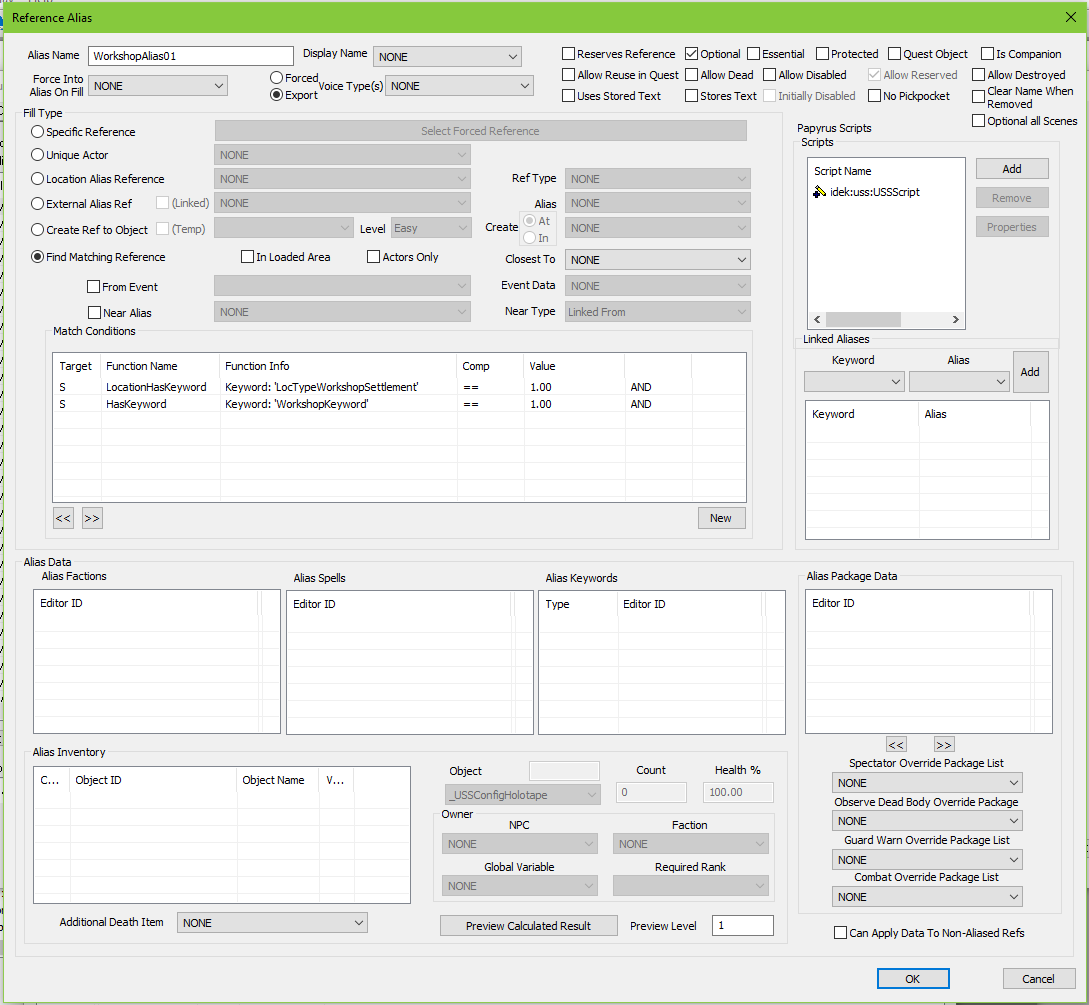Viewport: 1089px width, 1005px height.
Task: Click next arrows button under Alias Package Data
Action: click(x=944, y=744)
